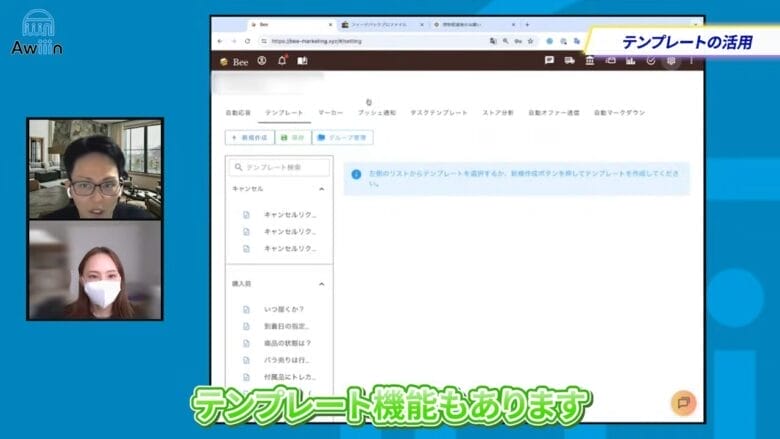Open the check-circle tasks icon in header

pyautogui.click(x=651, y=60)
